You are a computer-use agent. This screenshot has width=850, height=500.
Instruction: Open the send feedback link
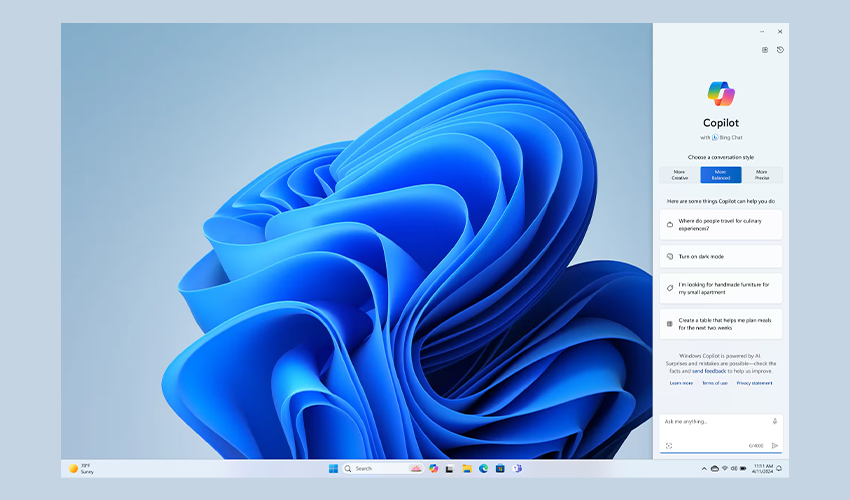tap(709, 371)
